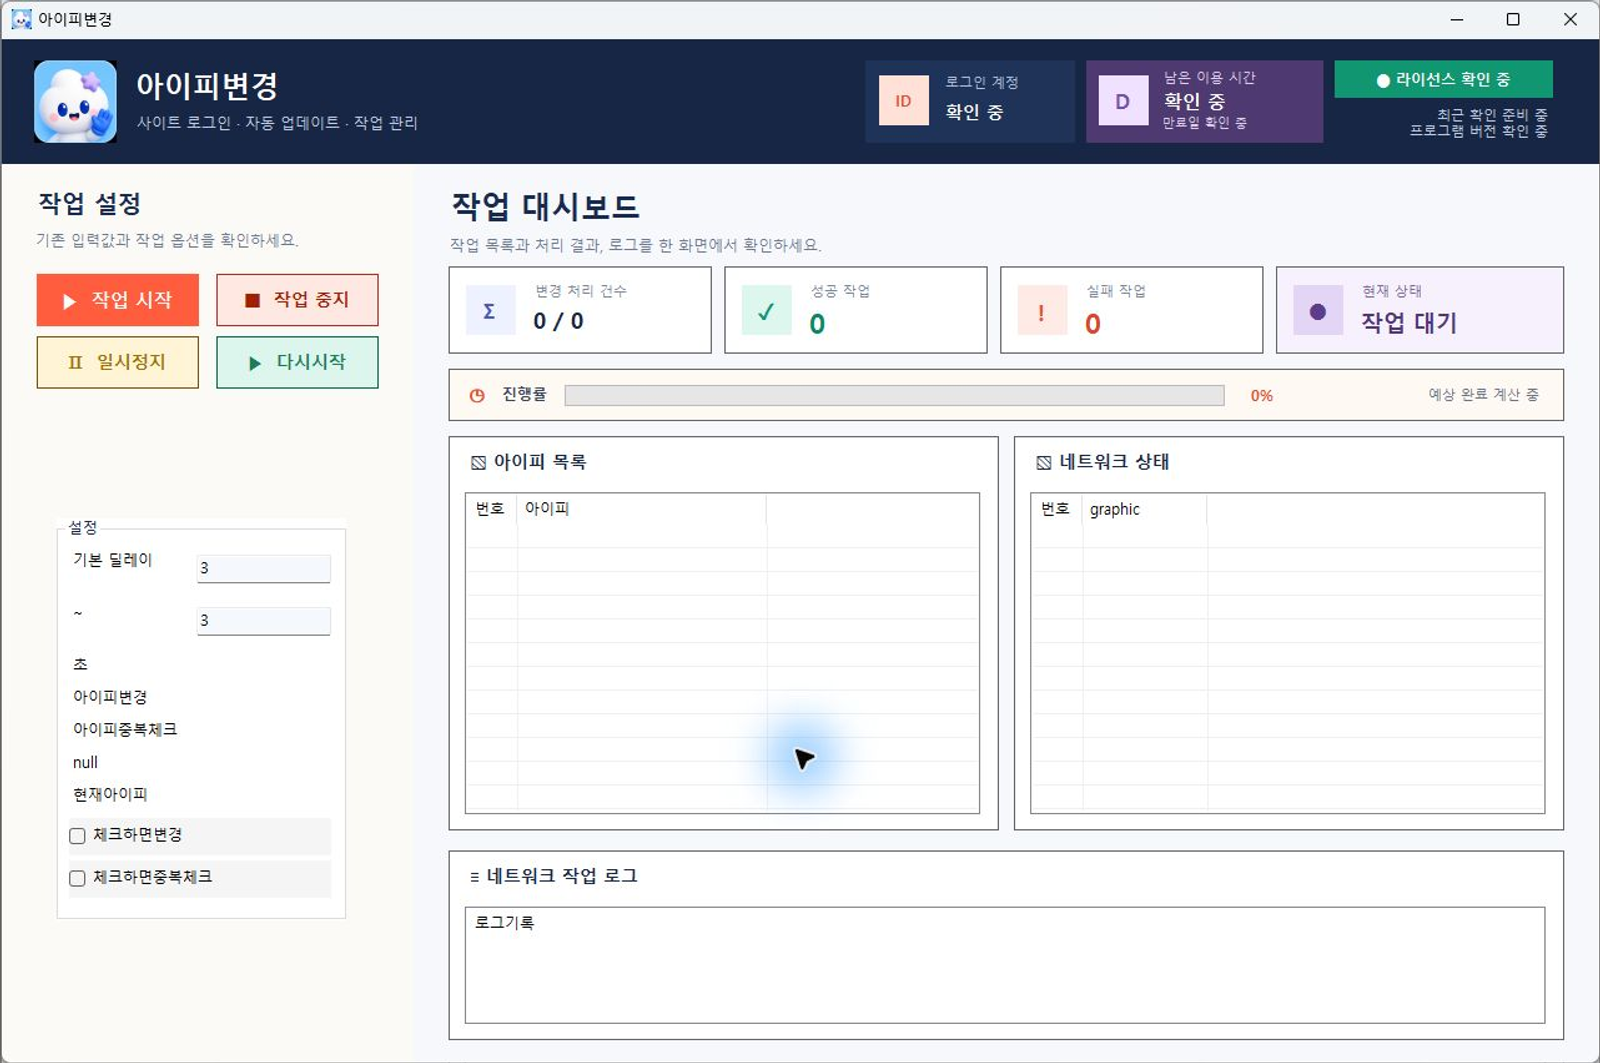Image resolution: width=1600 pixels, height=1063 pixels.
Task: Click the 번호 header in 아이피 목록
Action: point(490,509)
